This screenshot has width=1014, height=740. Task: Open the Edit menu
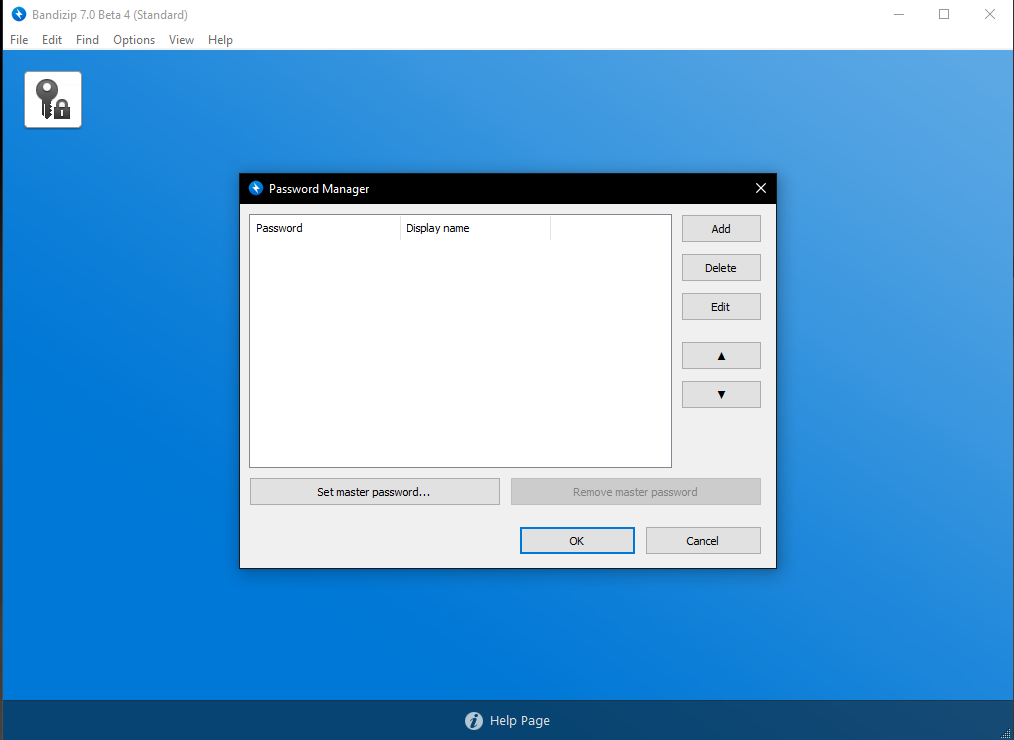[52, 39]
